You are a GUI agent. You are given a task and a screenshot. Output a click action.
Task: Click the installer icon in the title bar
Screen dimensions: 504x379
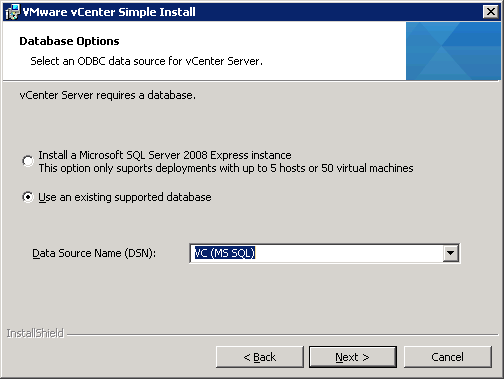point(12,12)
